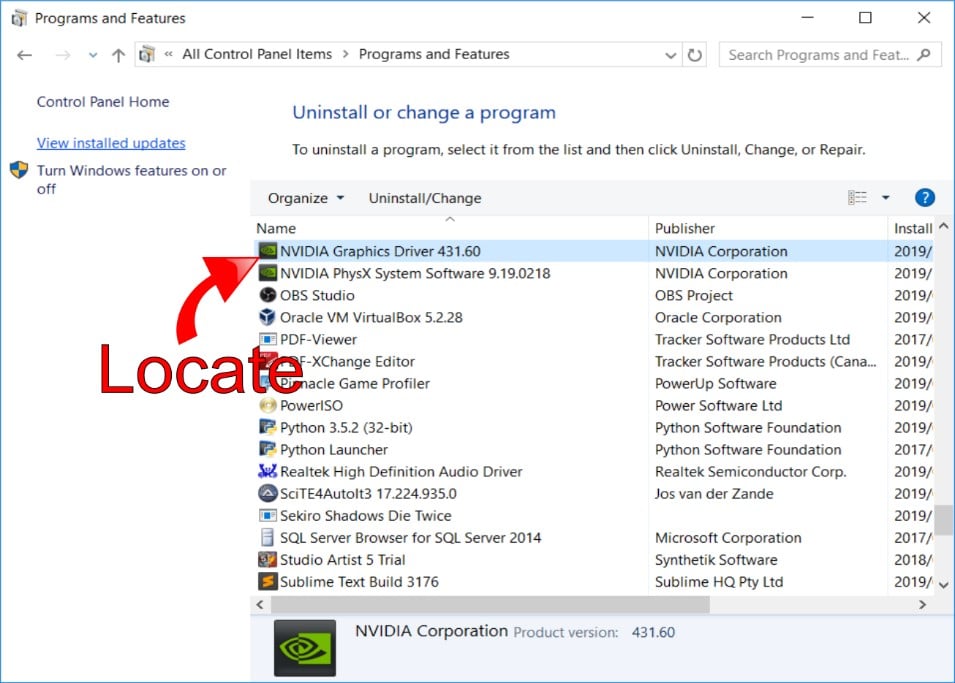Image resolution: width=955 pixels, height=683 pixels.
Task: Select the PowerISO disc icon
Action: tap(267, 405)
